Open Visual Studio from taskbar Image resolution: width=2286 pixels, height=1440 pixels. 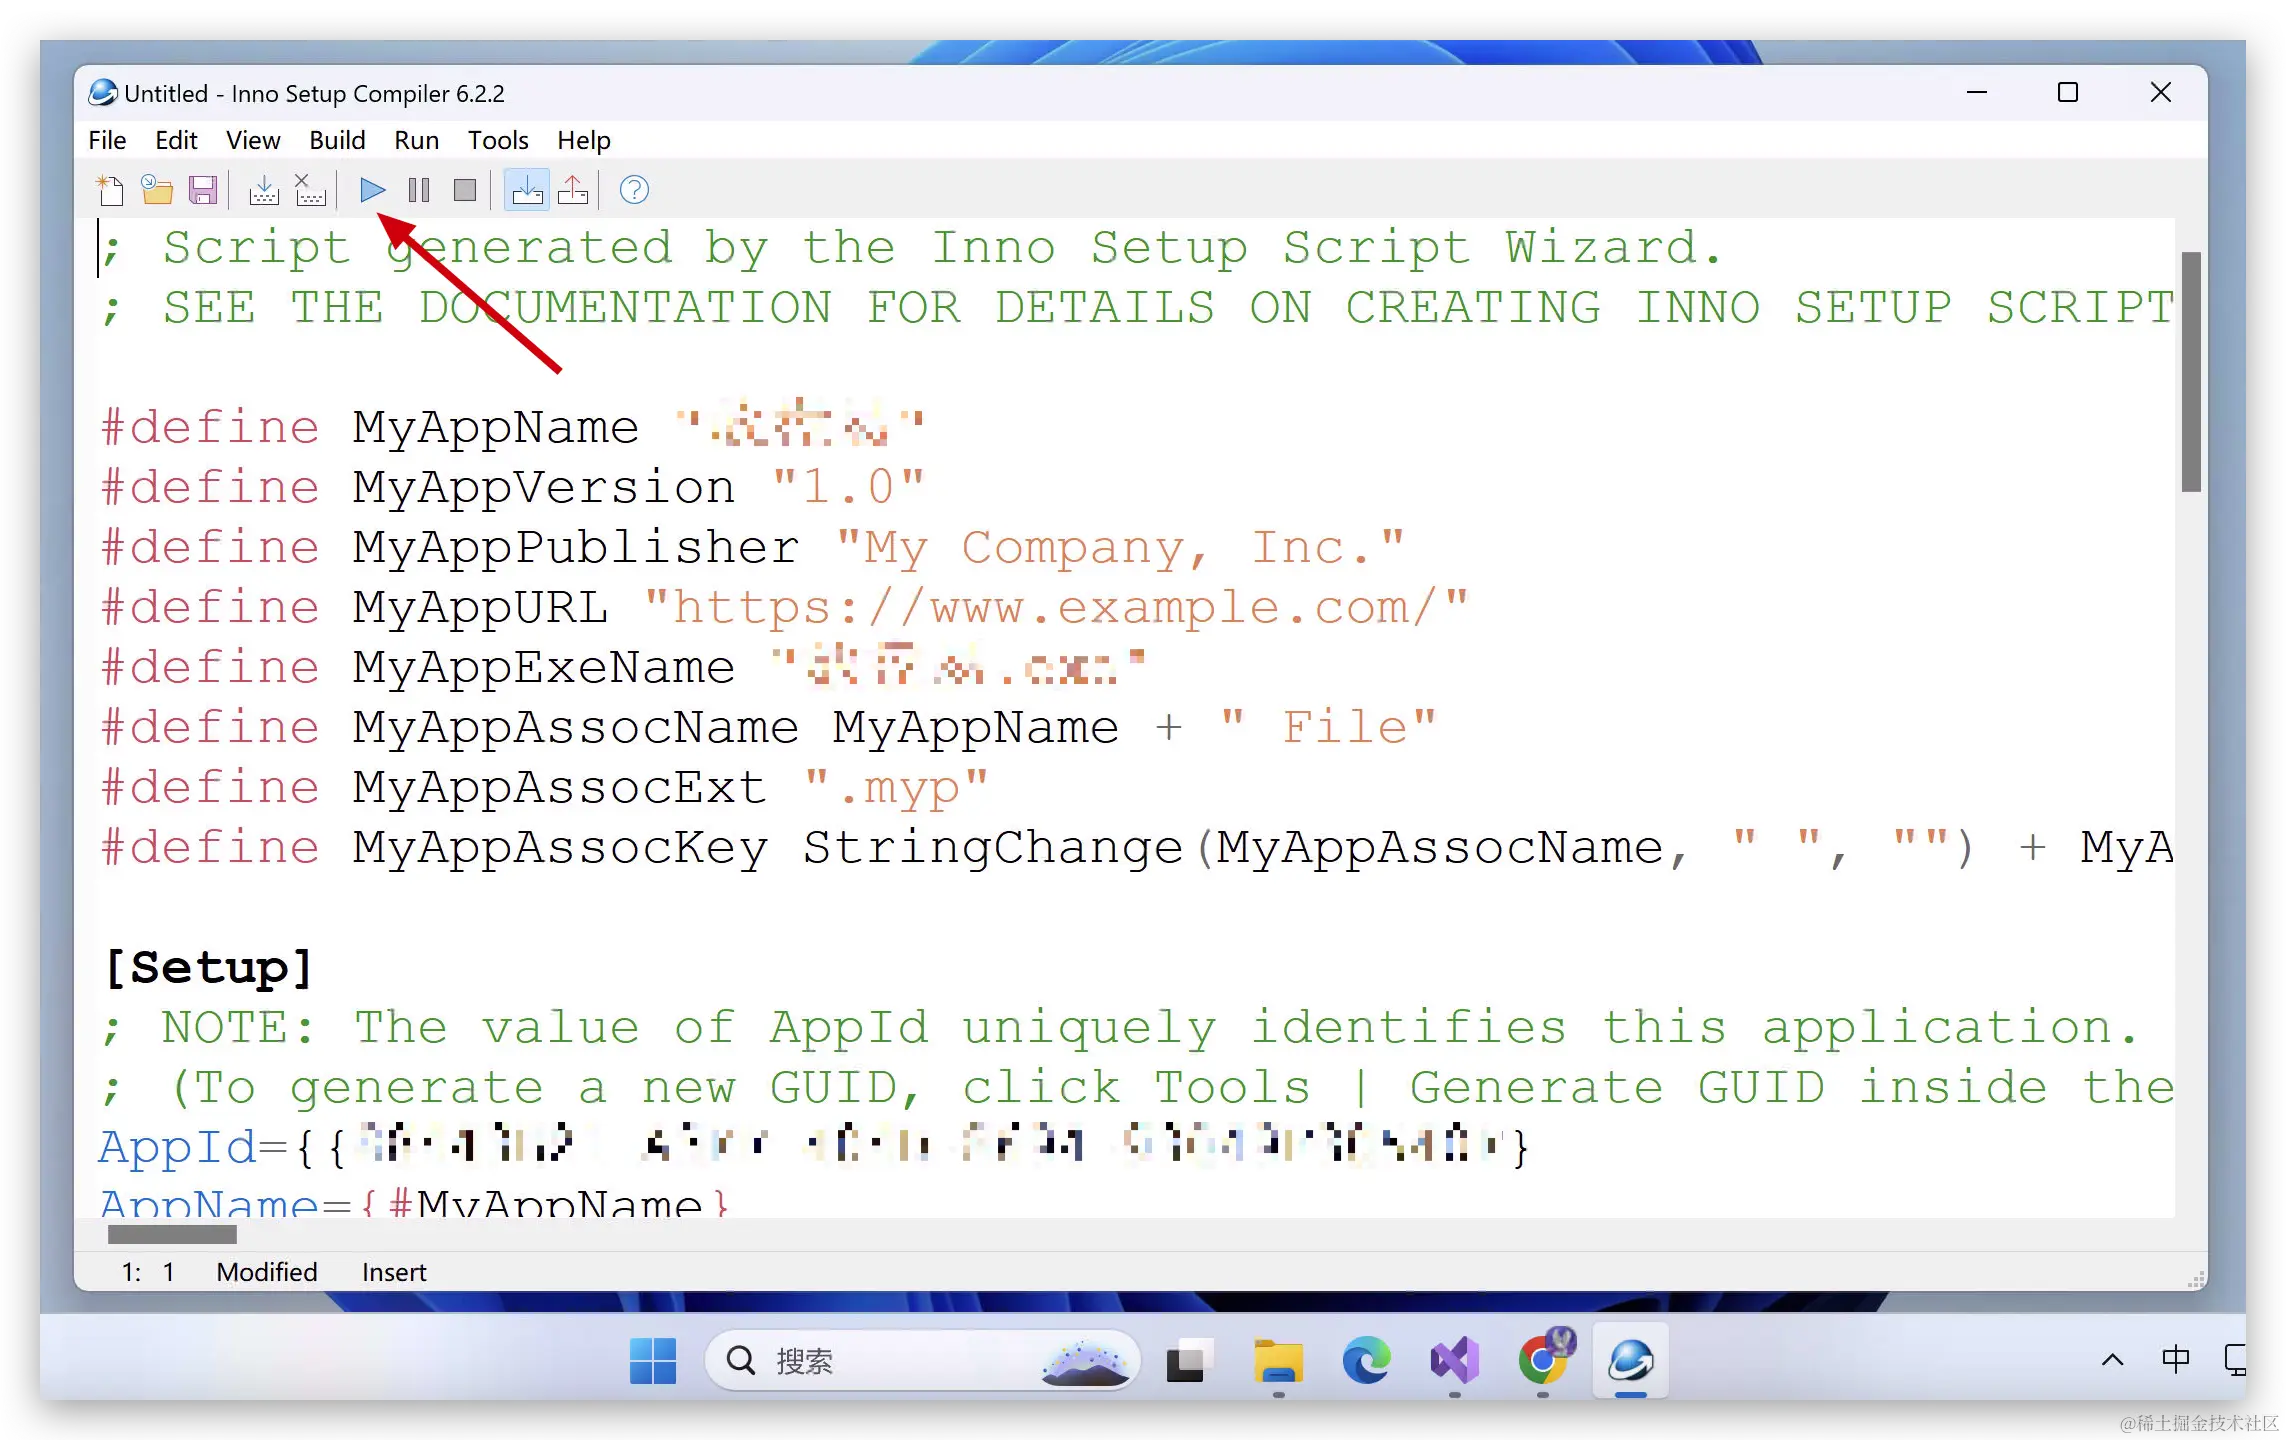[1454, 1360]
